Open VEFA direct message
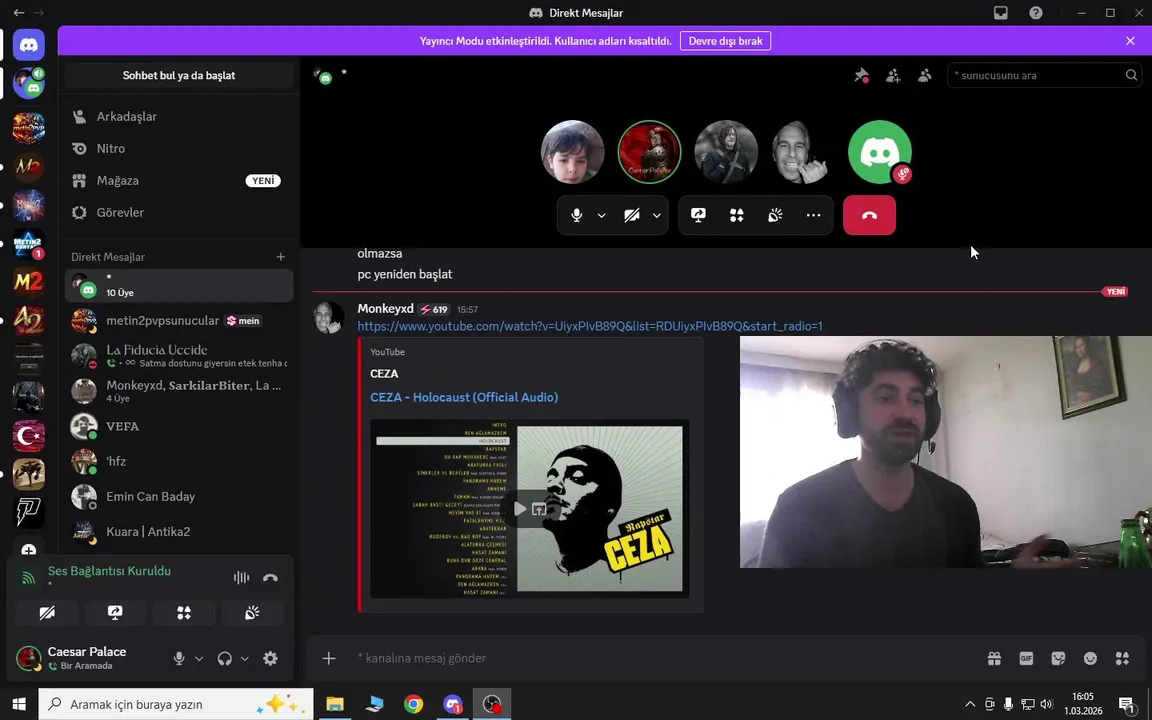The height and width of the screenshot is (720, 1152). coord(179,426)
